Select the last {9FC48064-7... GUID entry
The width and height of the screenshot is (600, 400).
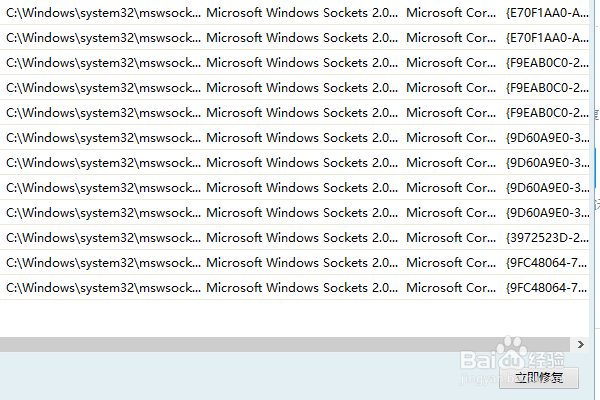point(546,287)
